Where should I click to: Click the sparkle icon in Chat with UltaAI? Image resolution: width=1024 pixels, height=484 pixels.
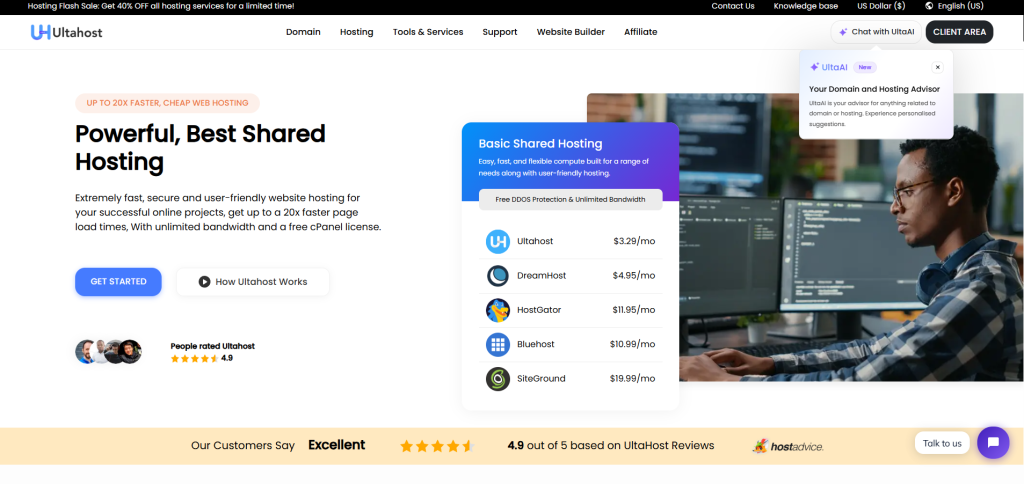[x=843, y=32]
